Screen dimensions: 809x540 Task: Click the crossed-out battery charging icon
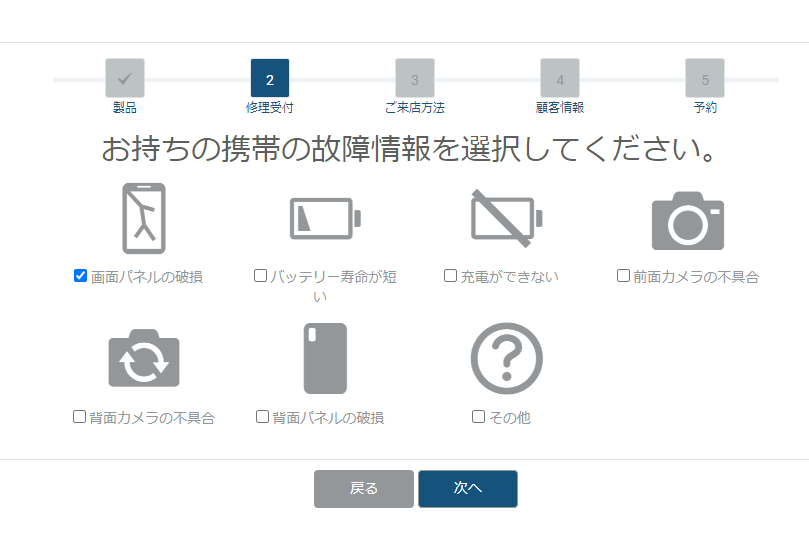[x=506, y=218]
